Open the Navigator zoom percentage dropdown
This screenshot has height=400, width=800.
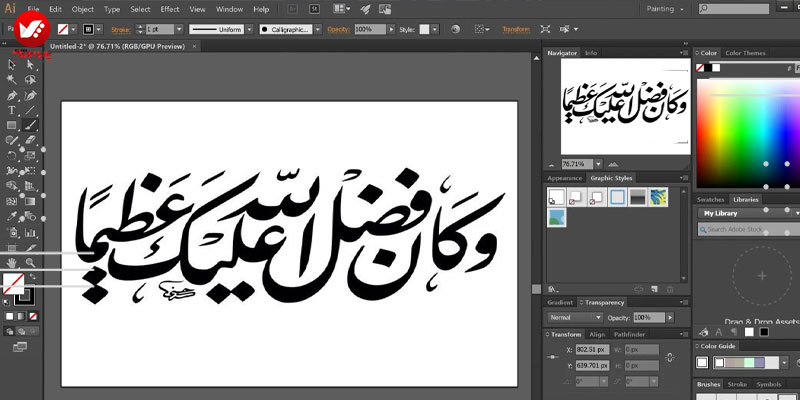point(598,164)
